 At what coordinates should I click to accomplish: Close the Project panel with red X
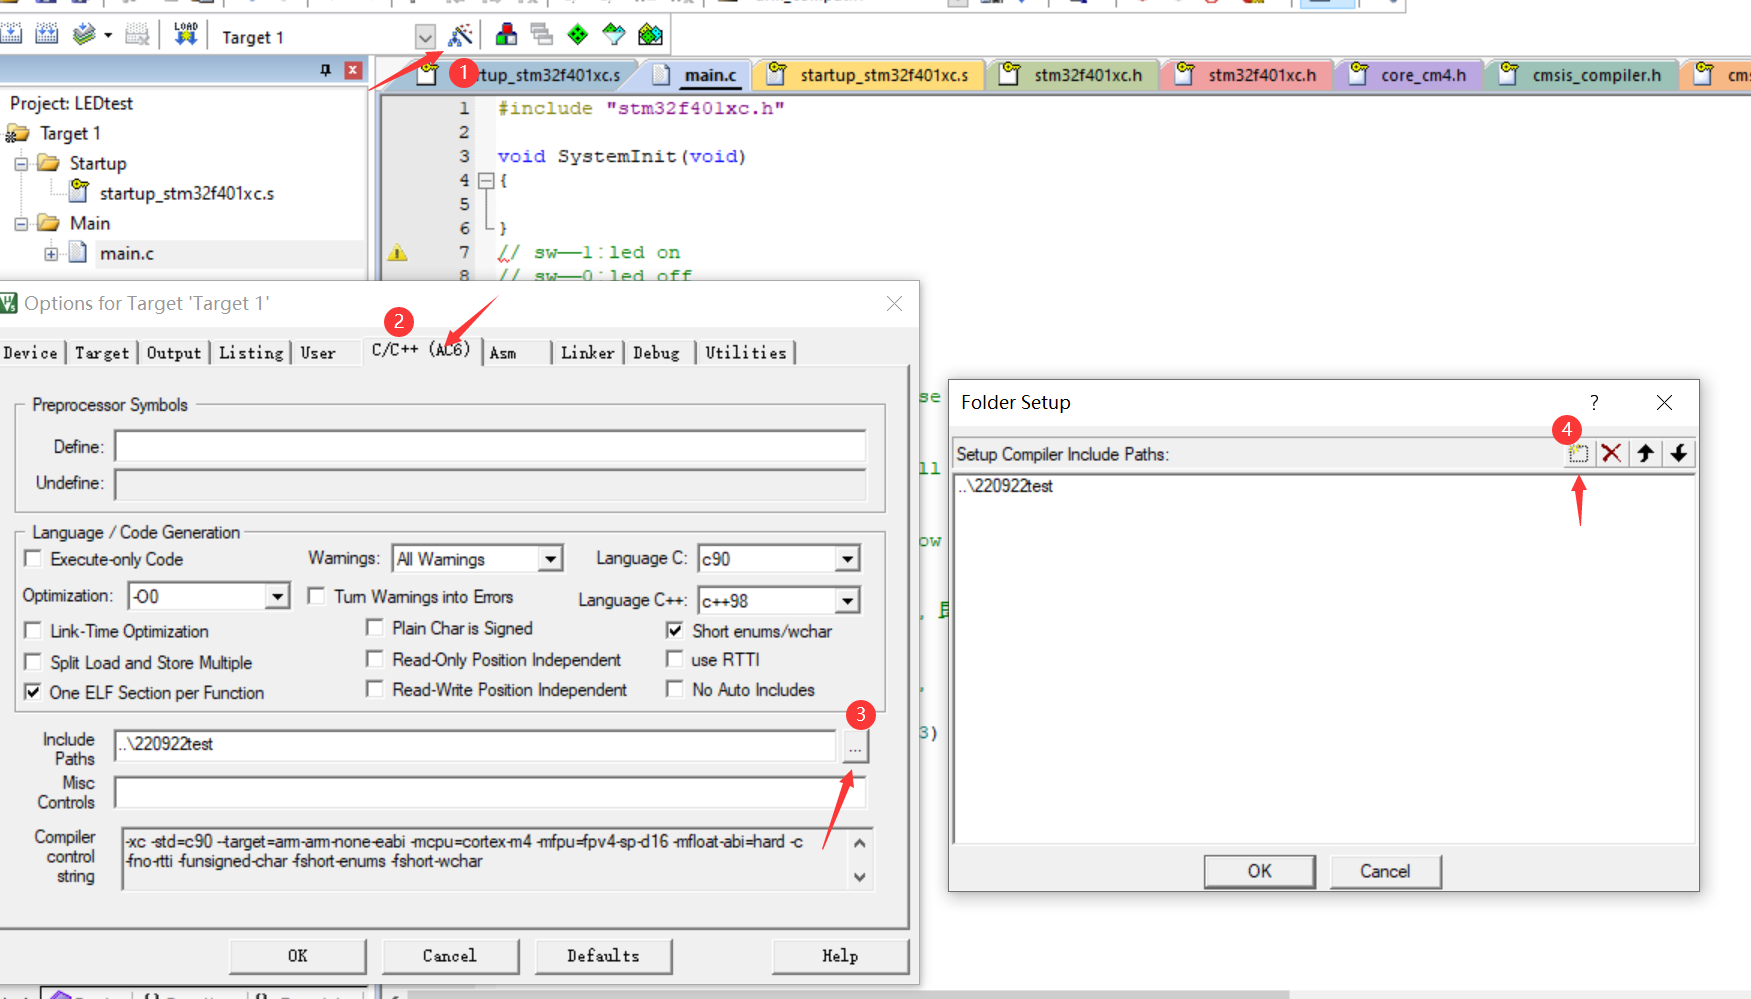(x=353, y=70)
